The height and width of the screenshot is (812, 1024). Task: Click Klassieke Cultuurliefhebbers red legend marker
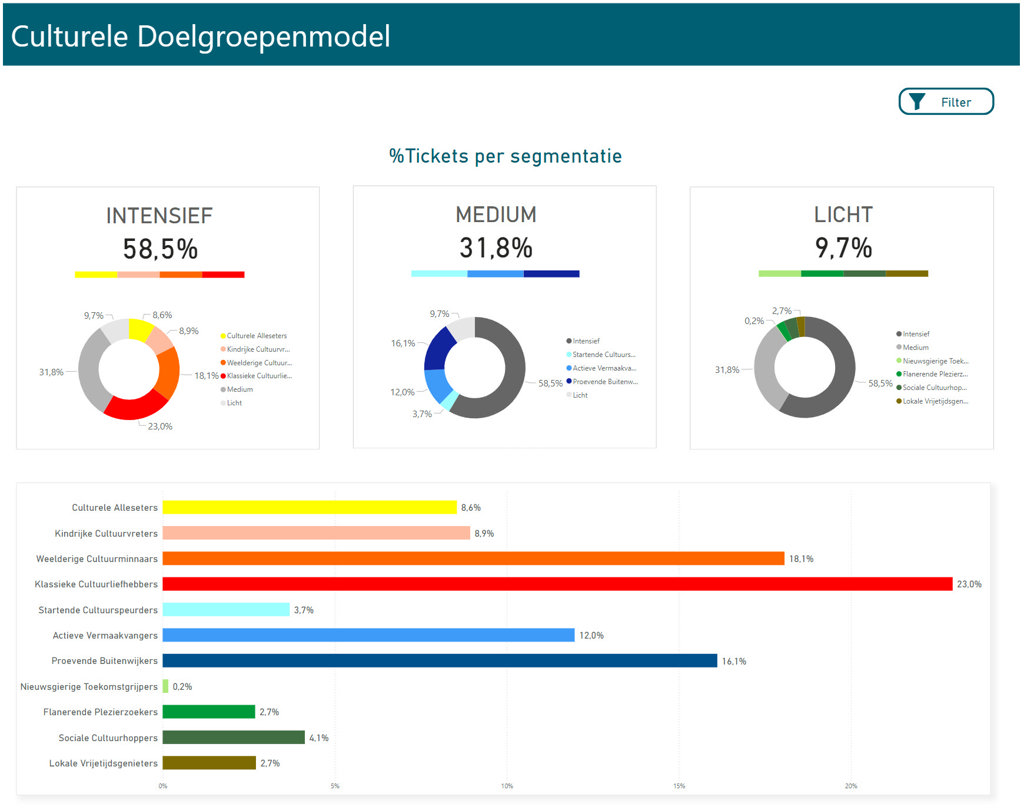pos(223,376)
